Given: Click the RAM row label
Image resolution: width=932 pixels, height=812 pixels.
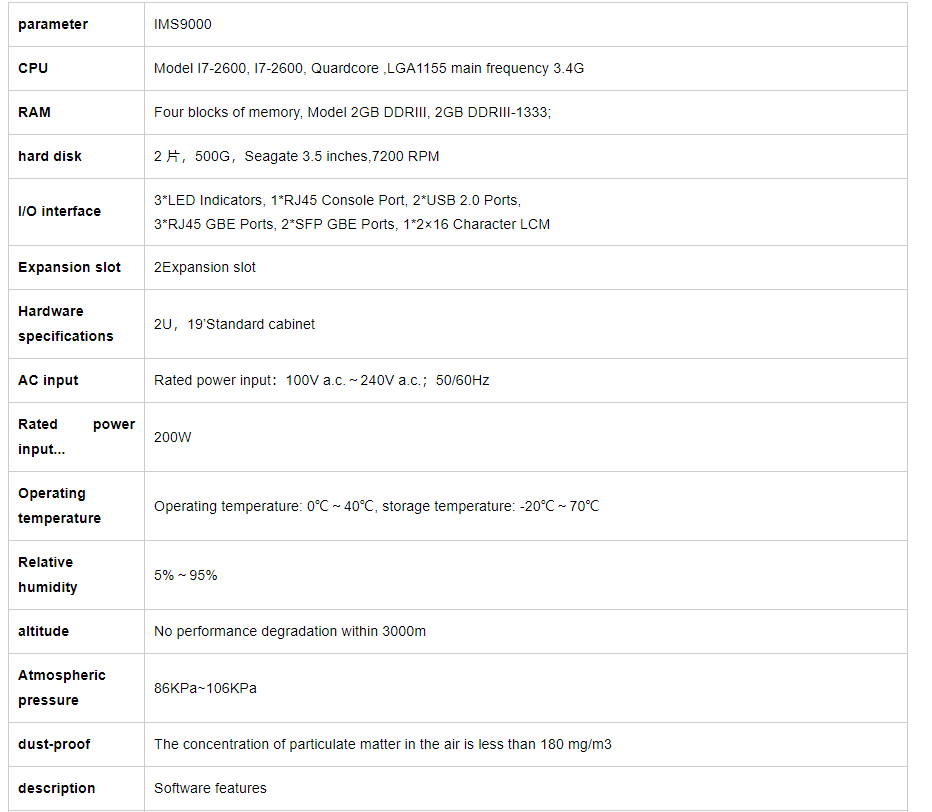Looking at the screenshot, I should (x=34, y=112).
